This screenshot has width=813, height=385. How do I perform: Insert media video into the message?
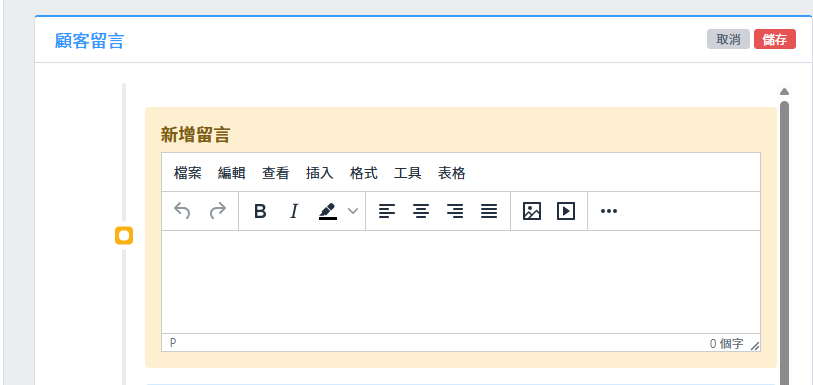coord(566,211)
